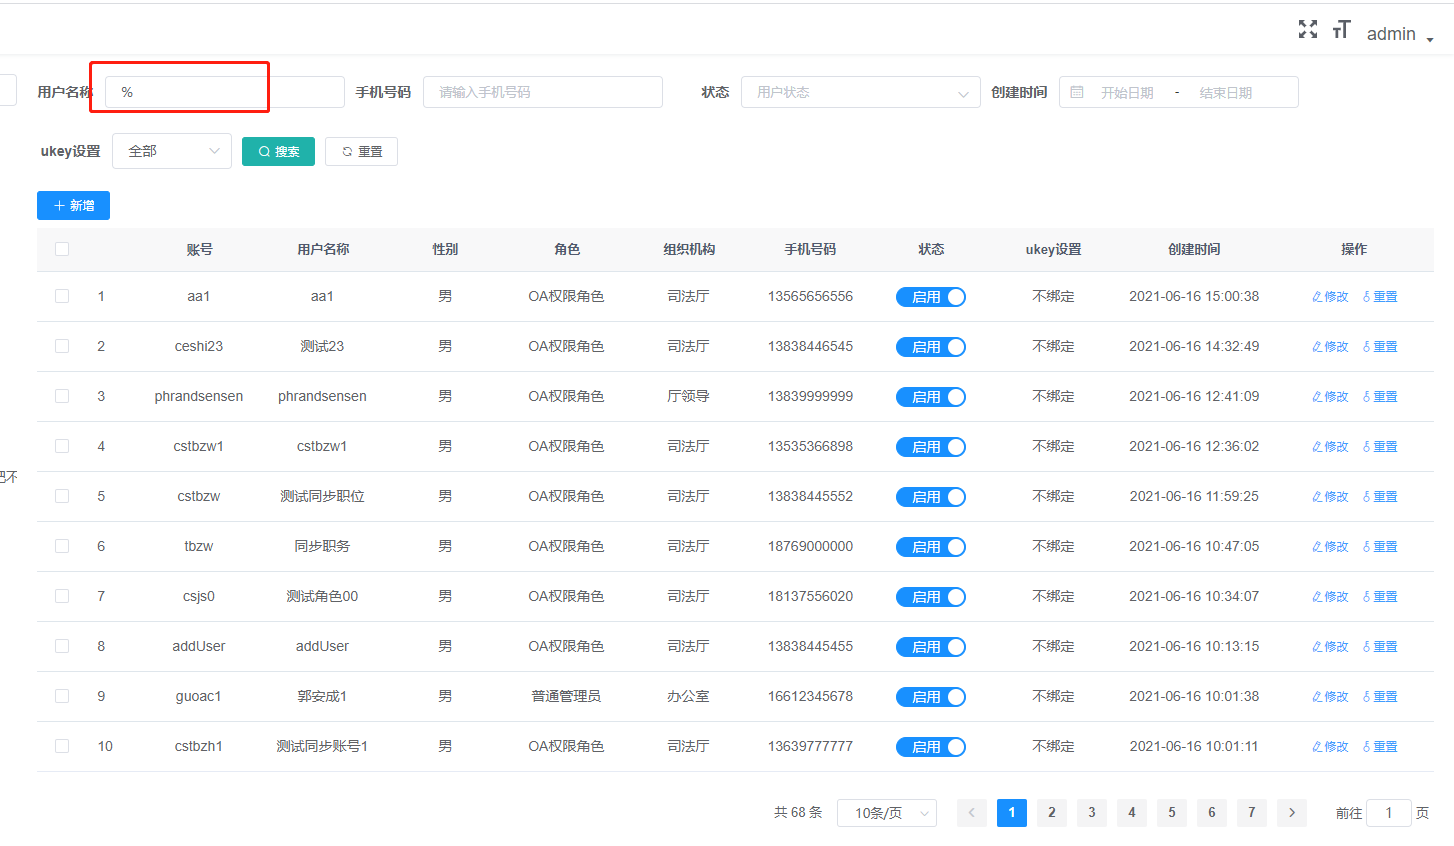Check the box for row ceshi23
The height and width of the screenshot is (846, 1454).
[62, 346]
